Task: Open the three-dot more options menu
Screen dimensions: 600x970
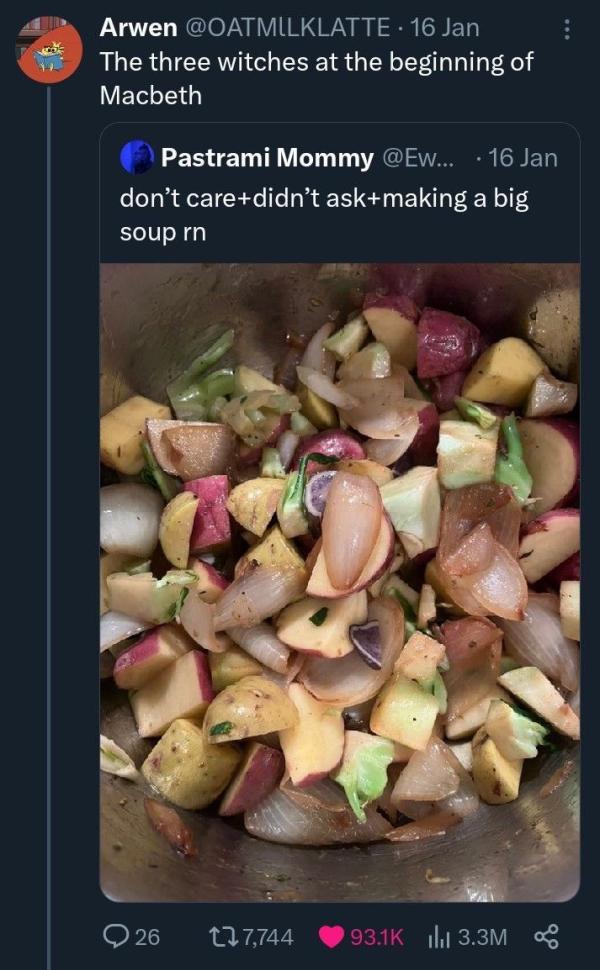Action: 567,29
